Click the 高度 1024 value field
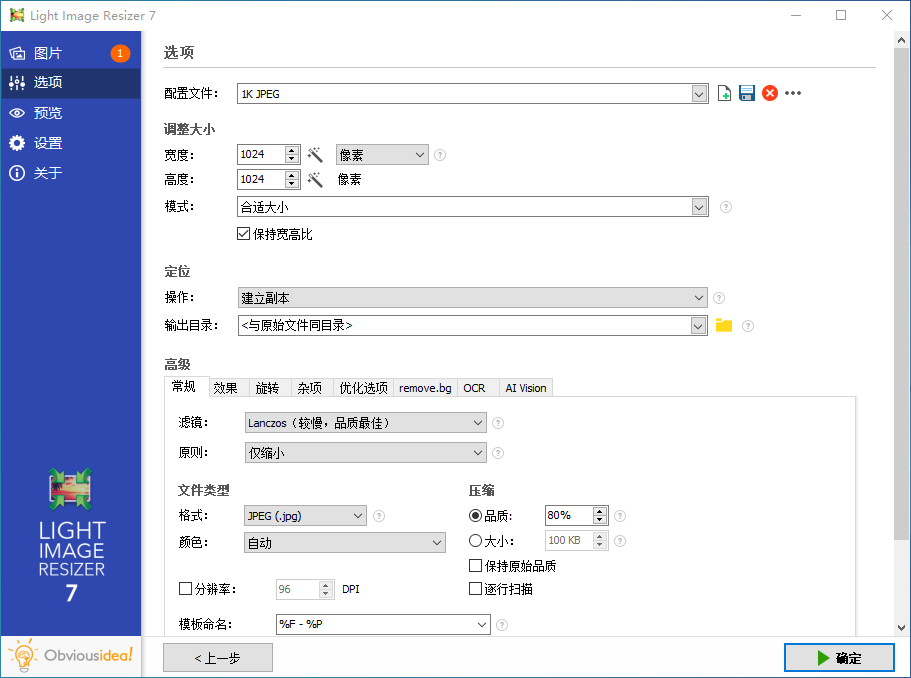The height and width of the screenshot is (678, 911). [x=261, y=180]
